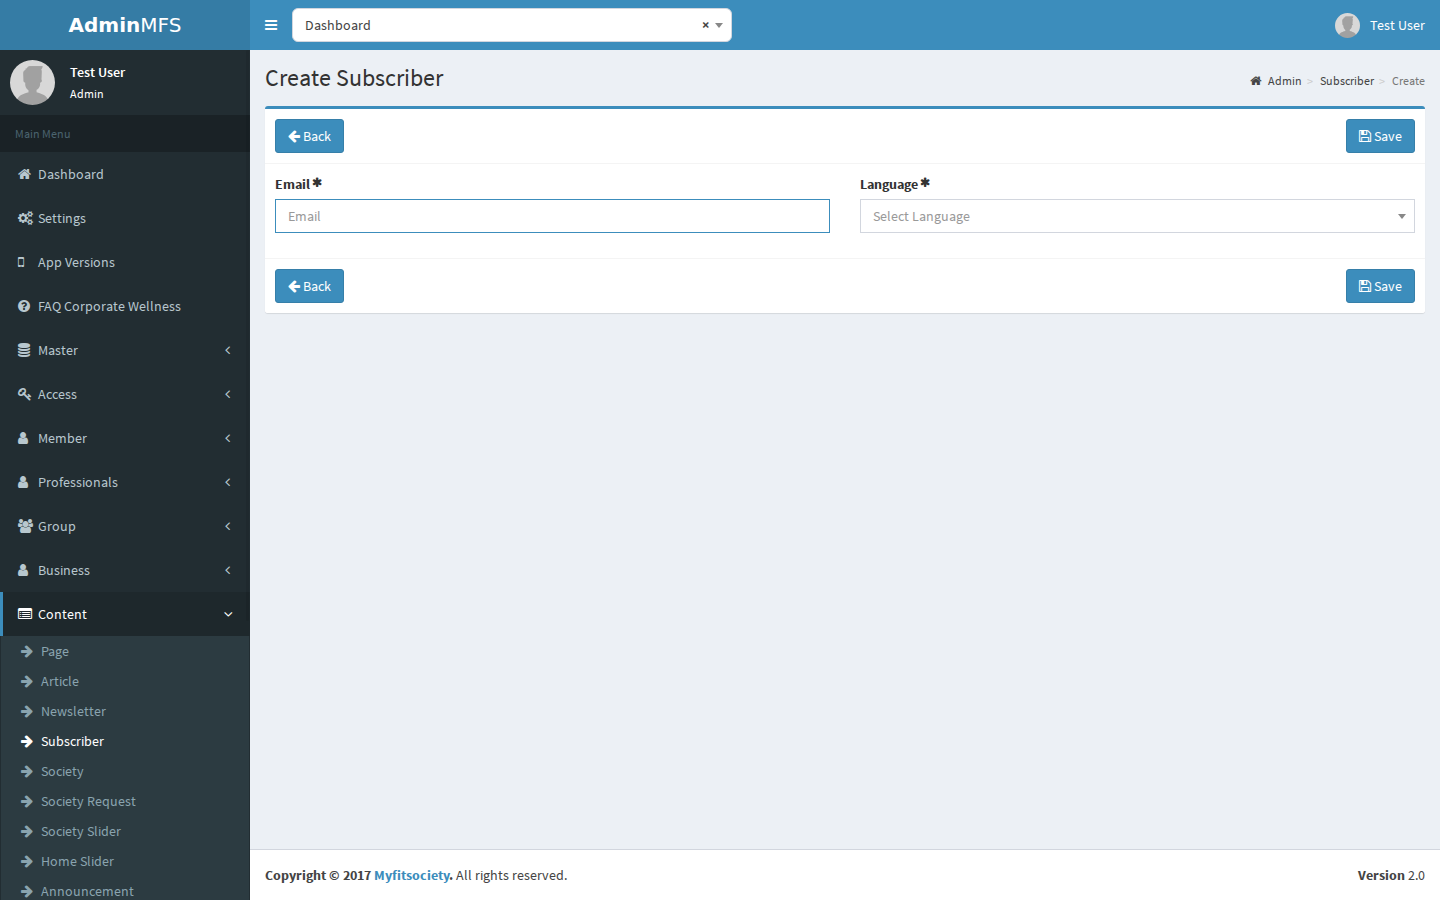Focus the Email input field
This screenshot has height=900, width=1440.
(552, 216)
